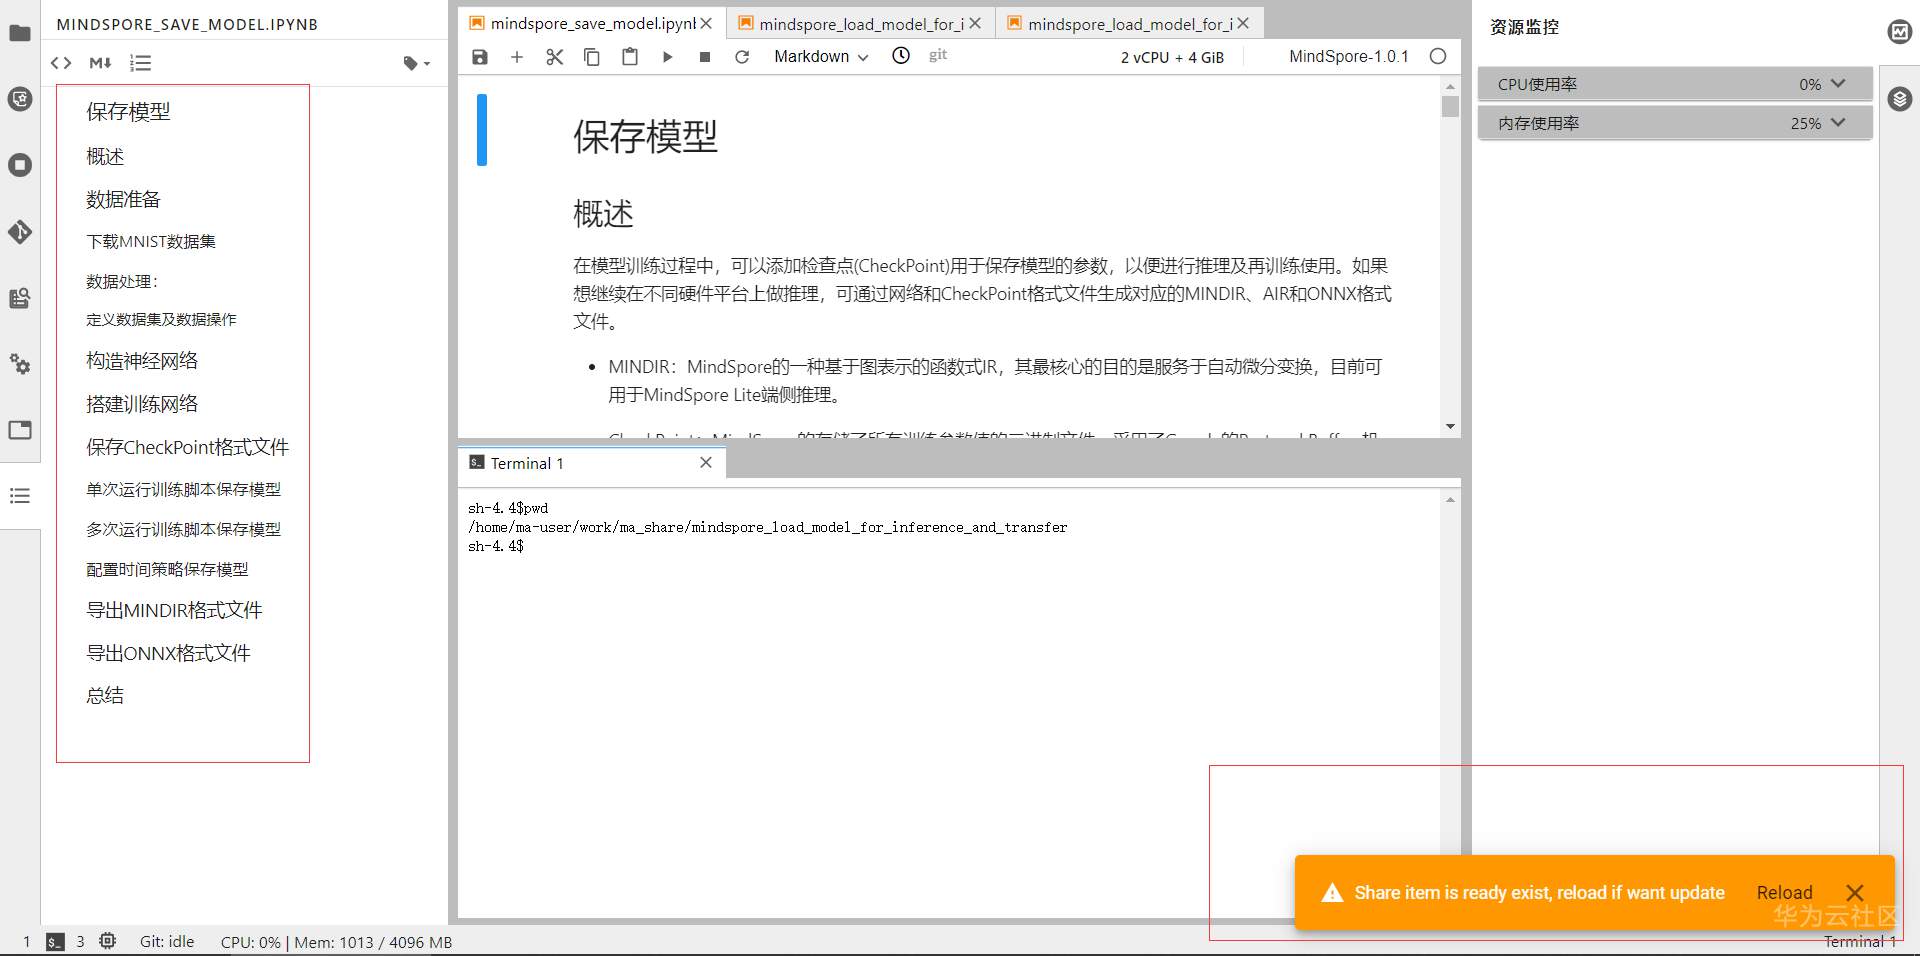
Task: Click the 2 vCPU + 4 GiB spec label
Action: pyautogui.click(x=1172, y=57)
